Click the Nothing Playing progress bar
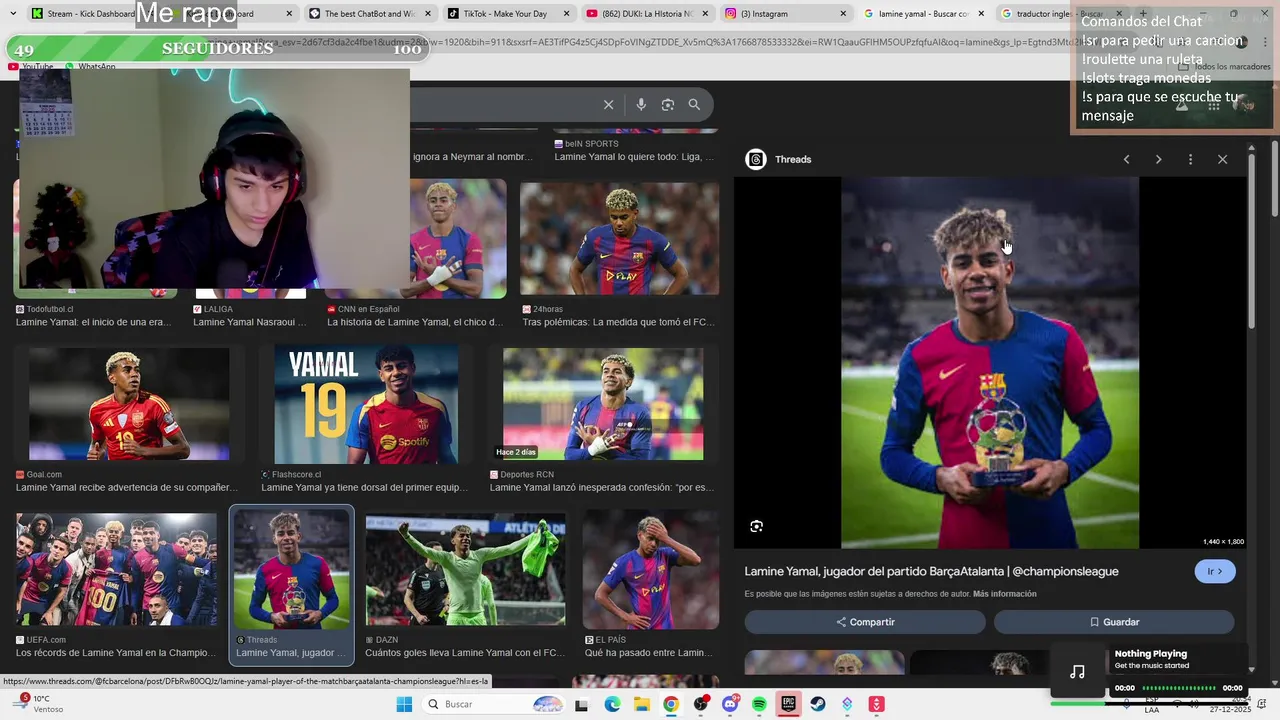The height and width of the screenshot is (720, 1280). click(x=1179, y=688)
